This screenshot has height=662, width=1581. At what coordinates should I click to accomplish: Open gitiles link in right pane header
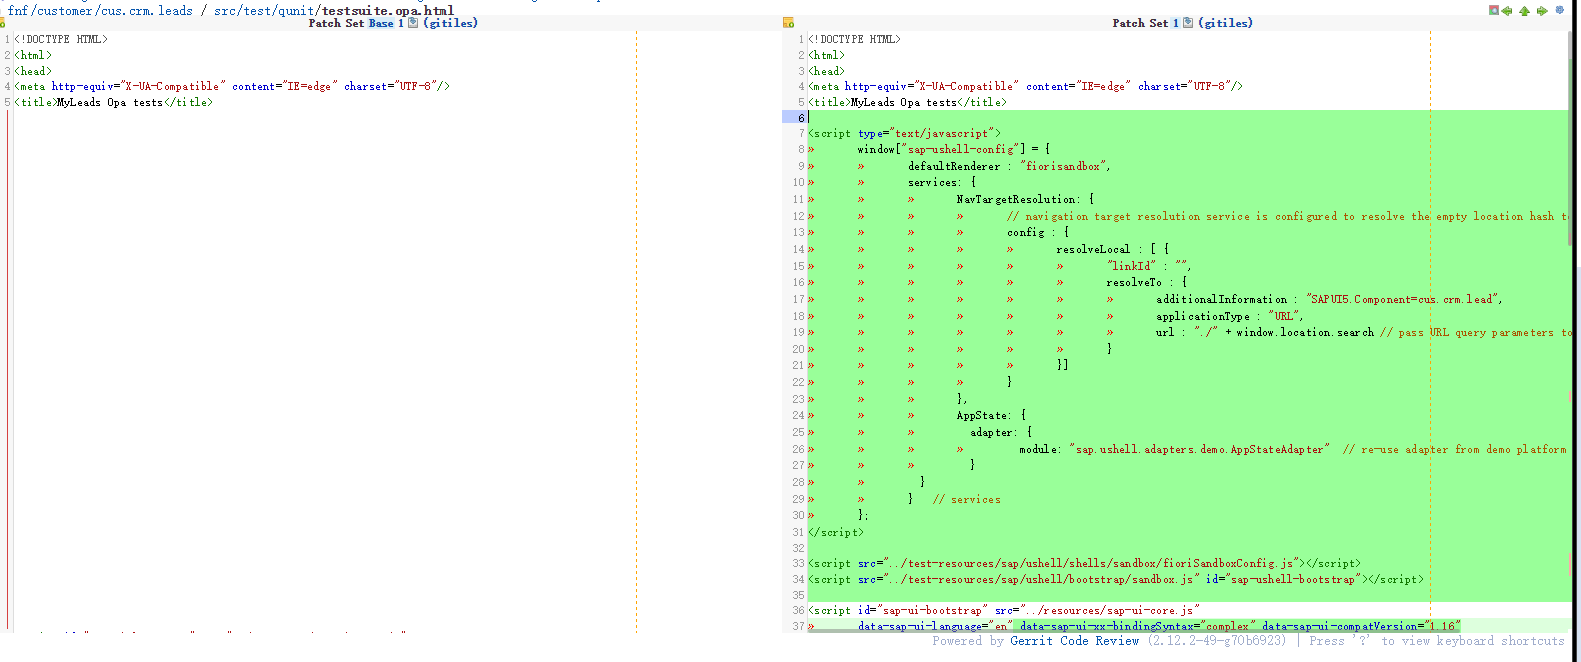[1226, 23]
